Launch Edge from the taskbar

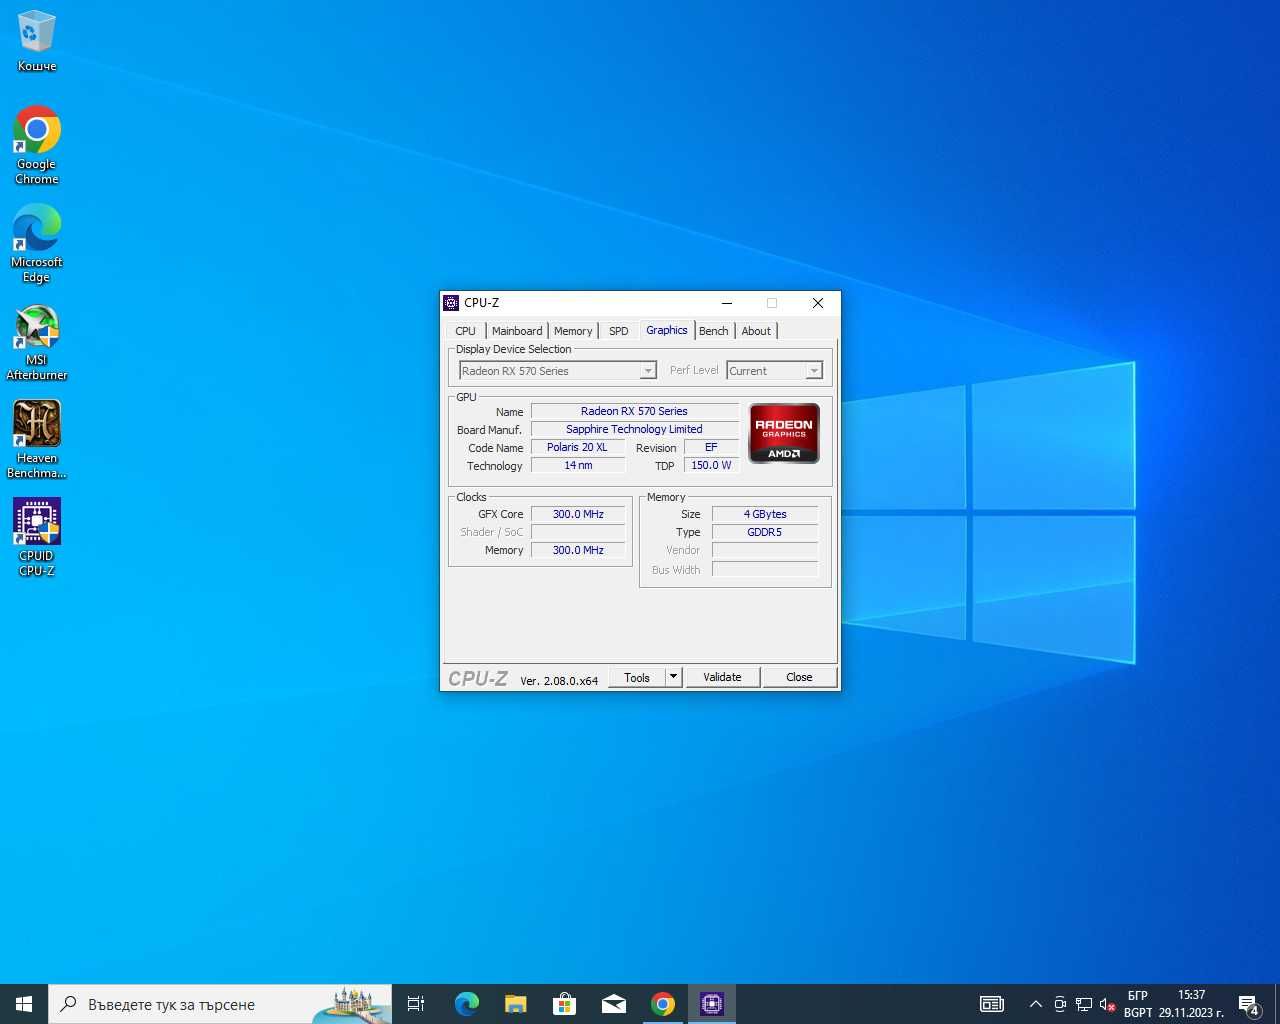pyautogui.click(x=467, y=1004)
